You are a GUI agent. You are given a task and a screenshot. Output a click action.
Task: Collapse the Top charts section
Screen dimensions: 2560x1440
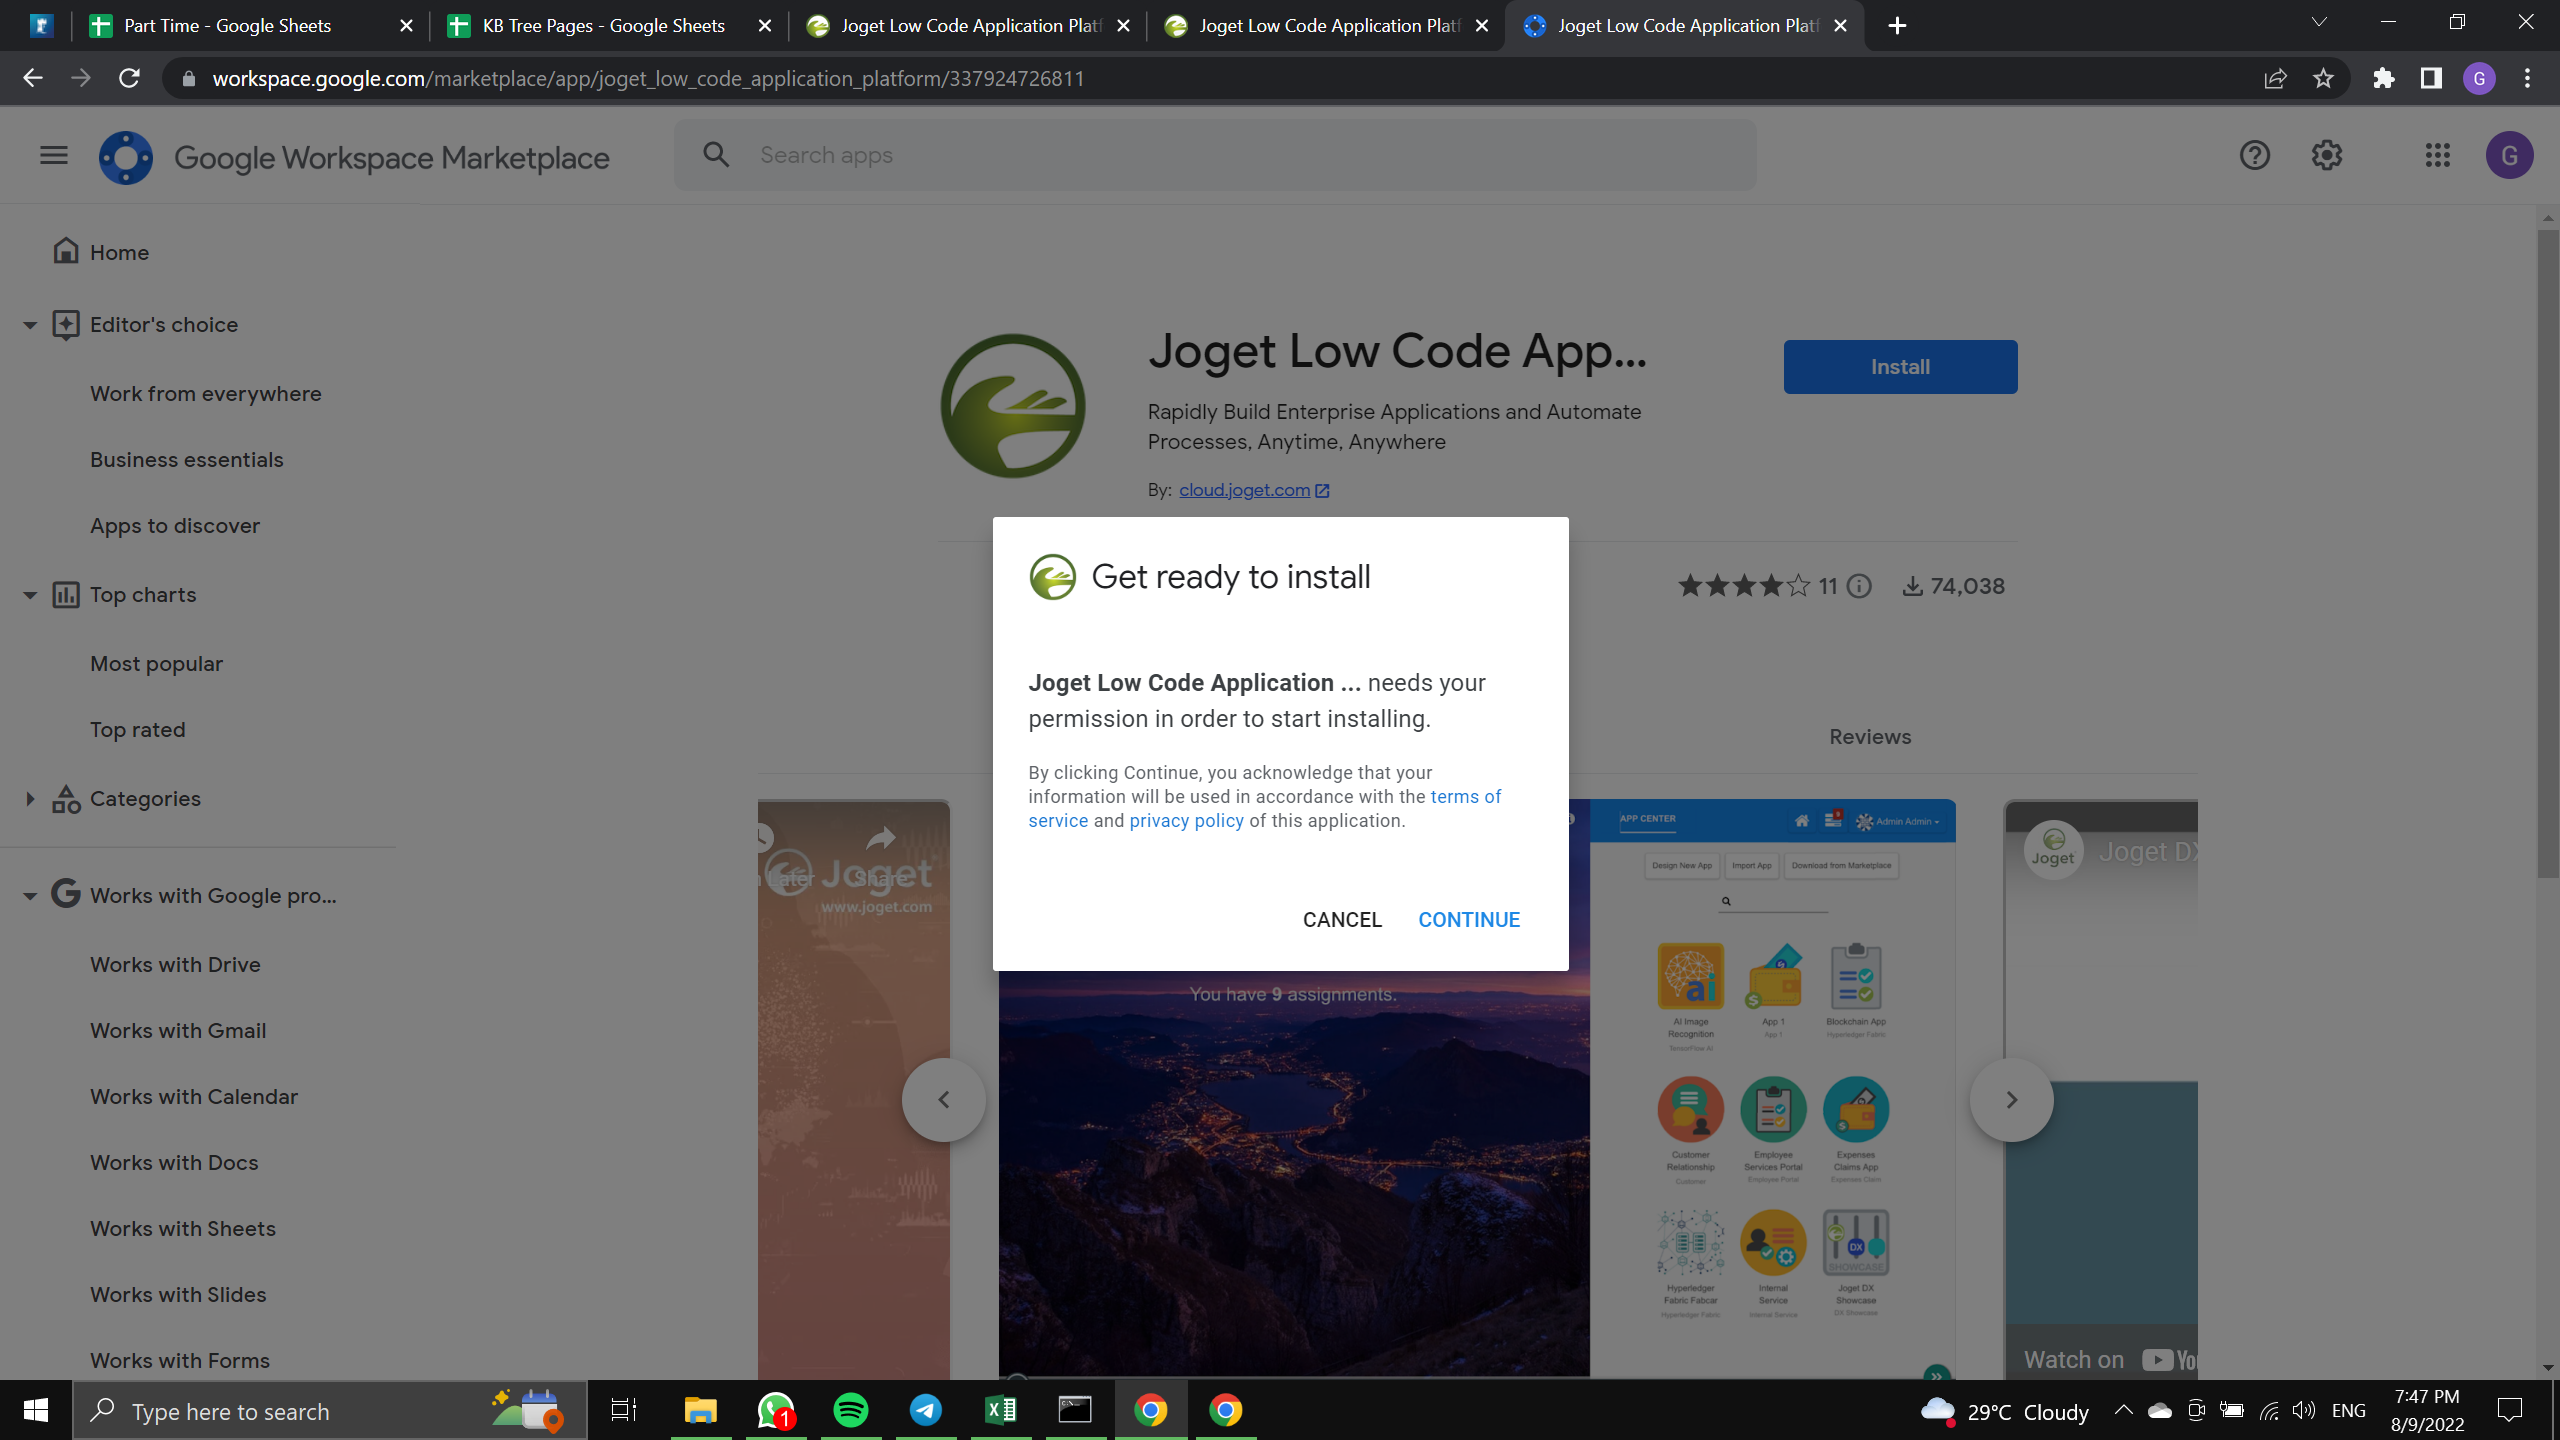30,595
